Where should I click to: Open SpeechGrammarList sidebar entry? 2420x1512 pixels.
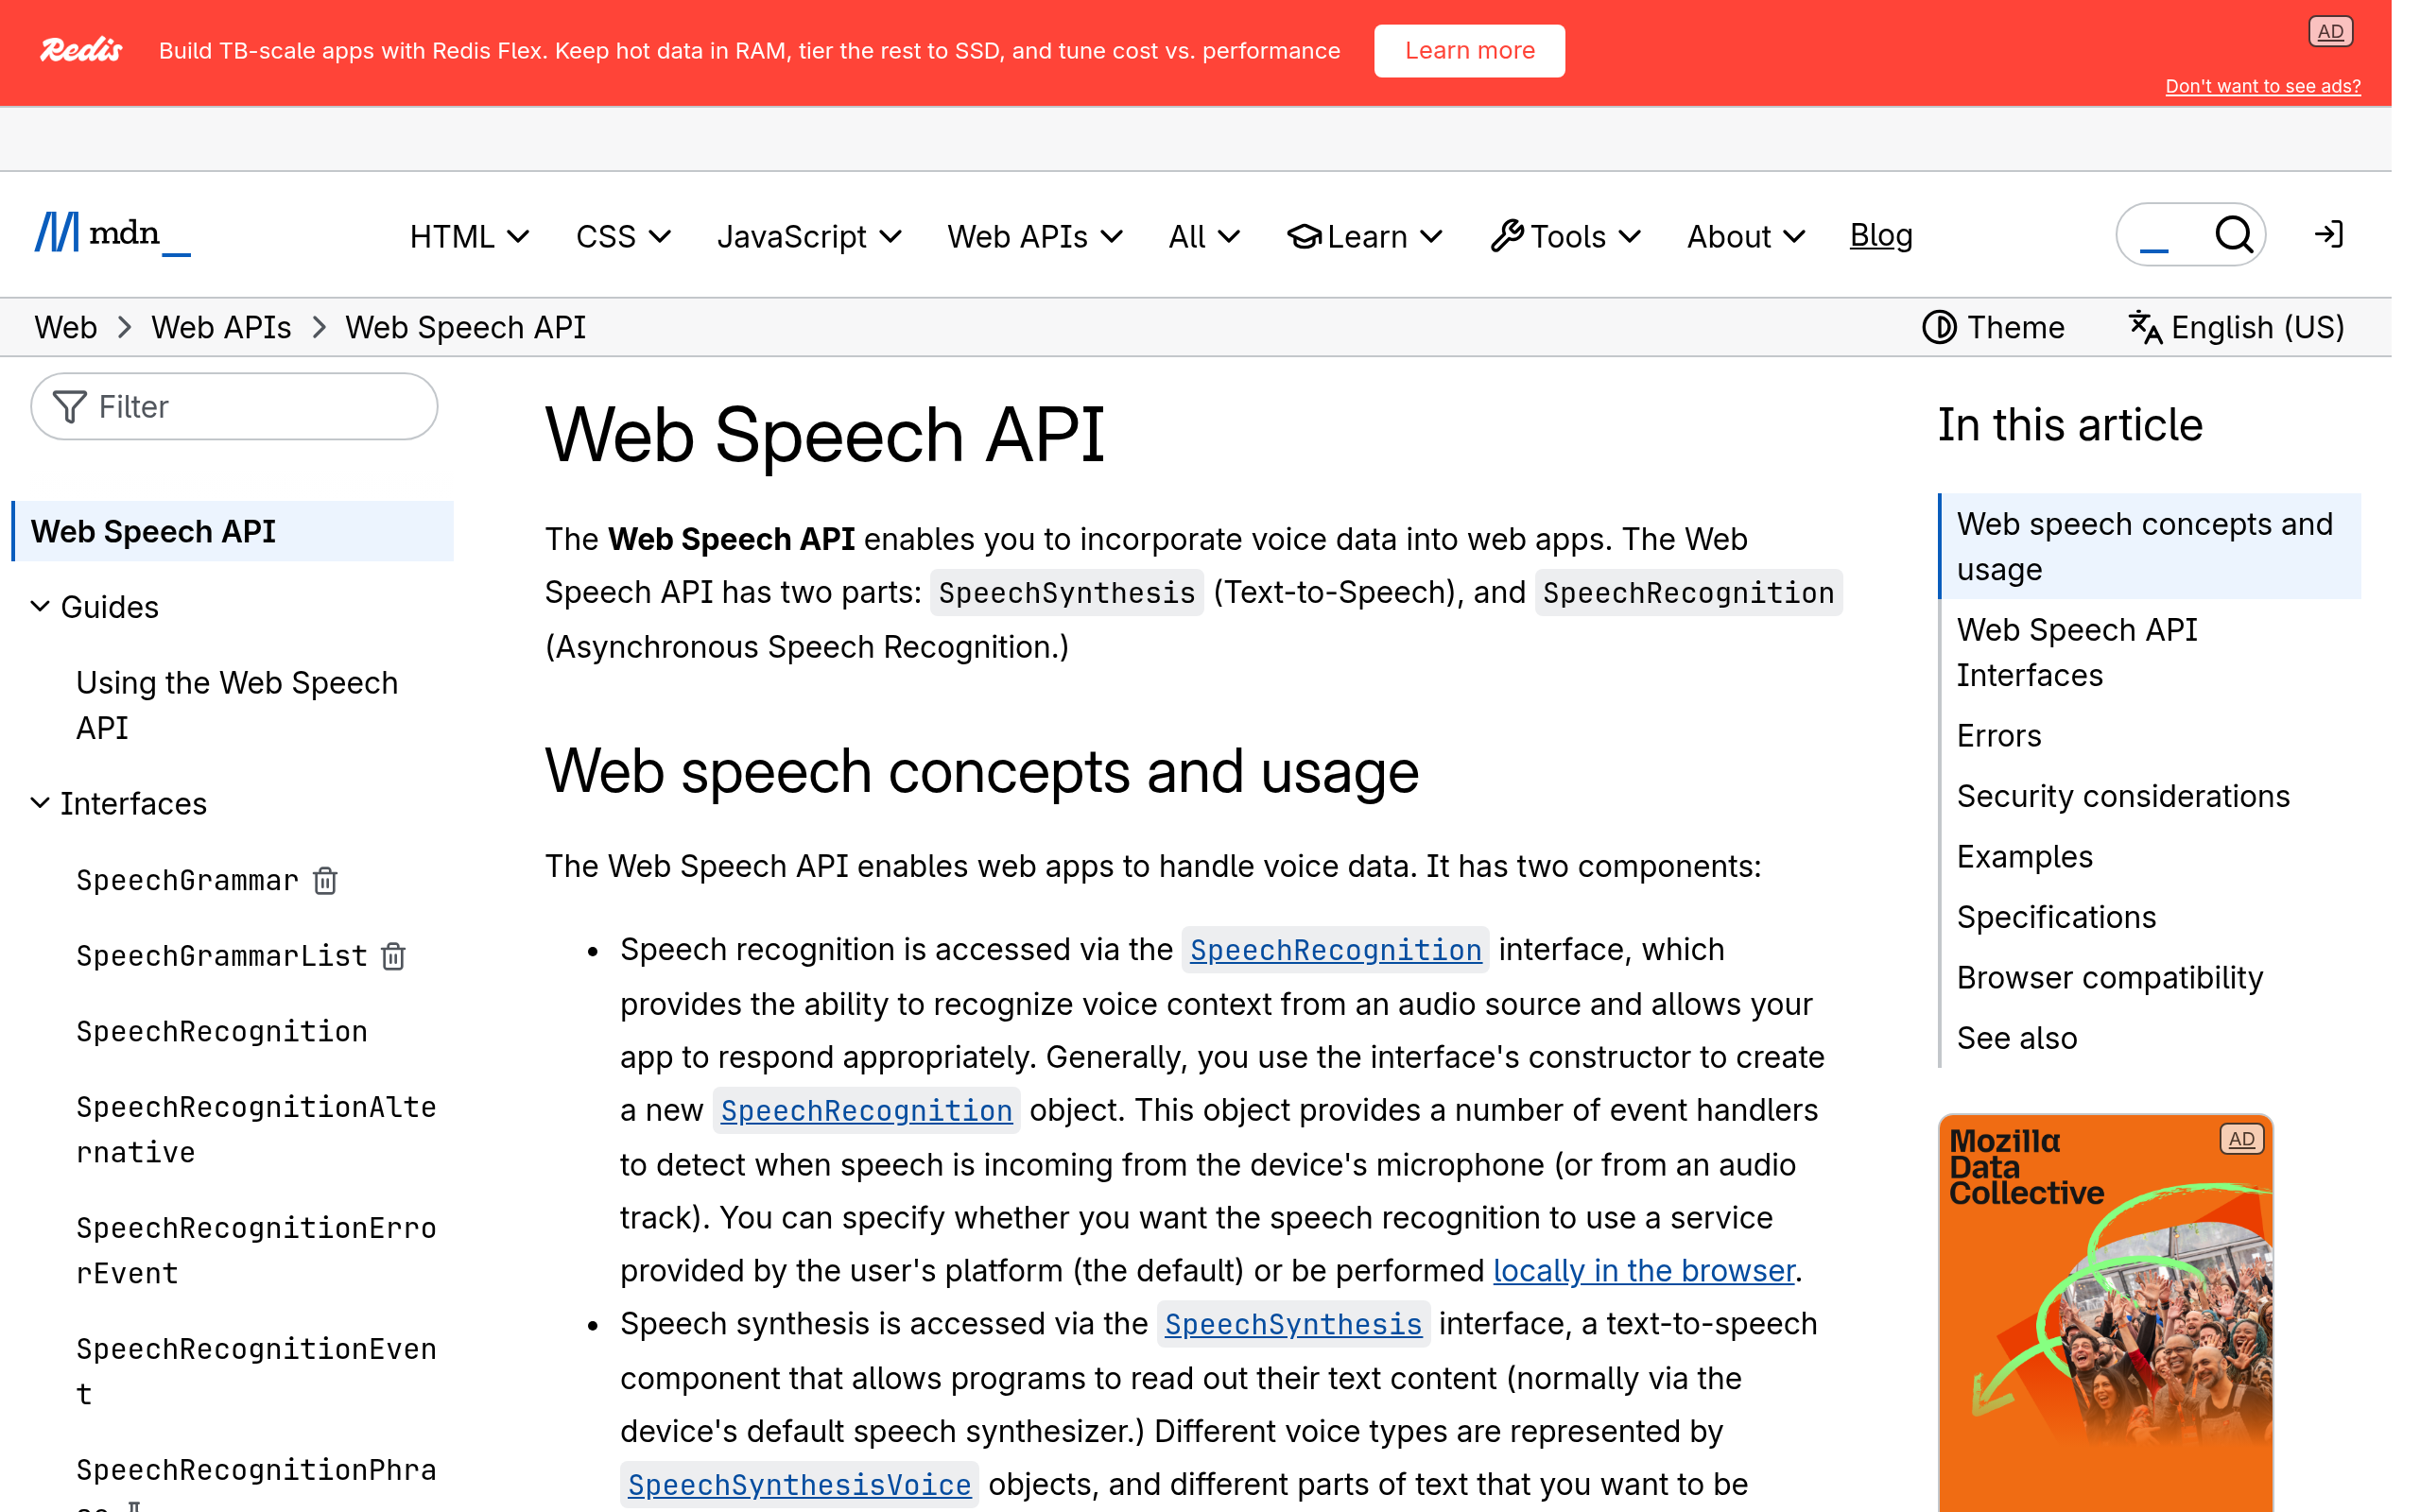pyautogui.click(x=222, y=956)
